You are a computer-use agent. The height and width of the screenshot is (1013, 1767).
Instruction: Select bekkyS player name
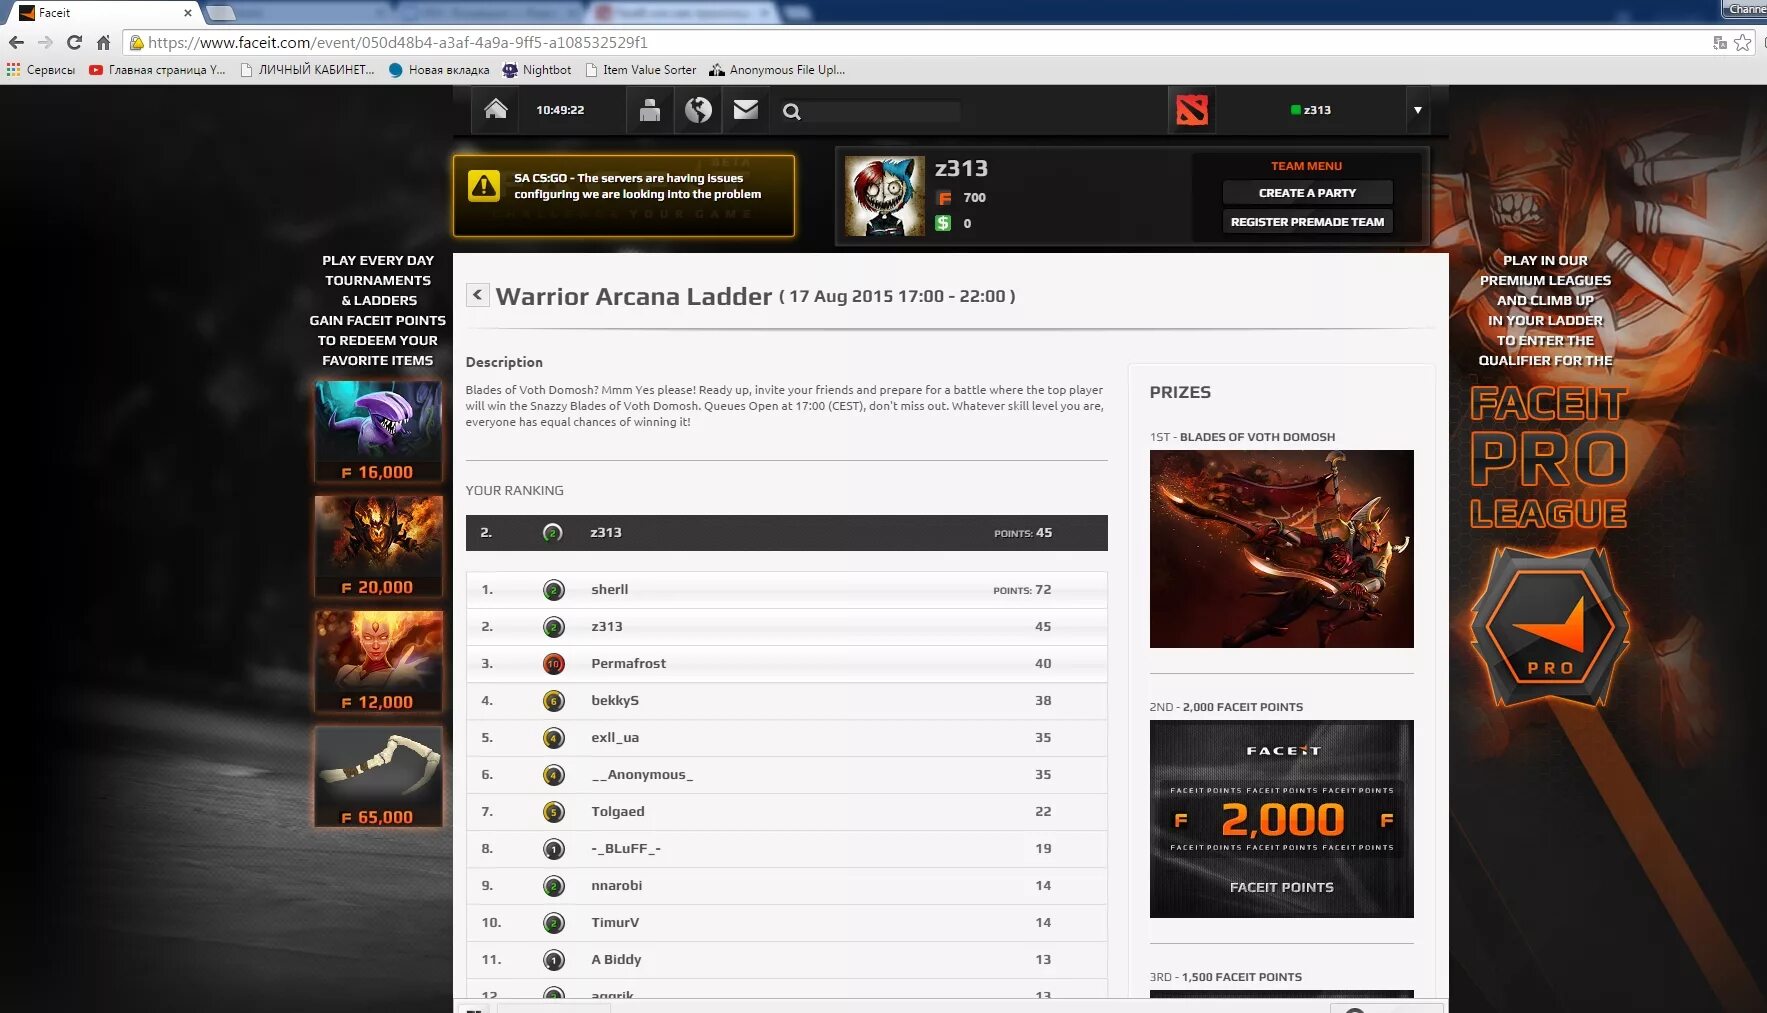click(x=615, y=701)
